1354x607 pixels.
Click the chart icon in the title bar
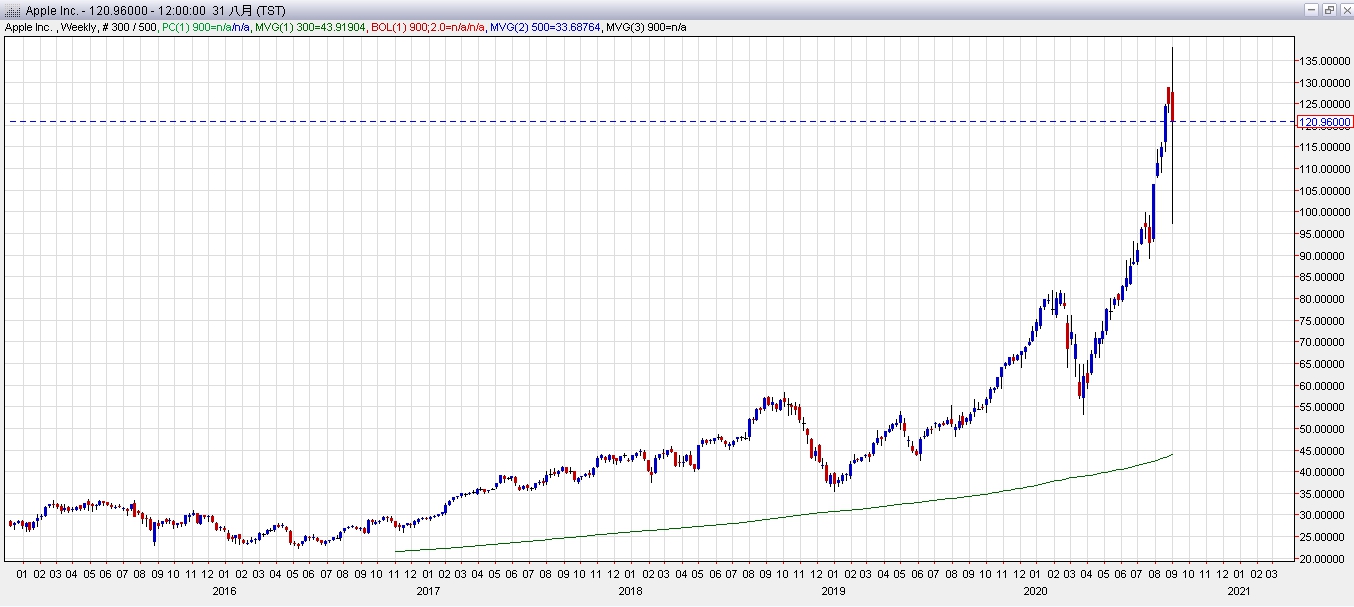[13, 10]
